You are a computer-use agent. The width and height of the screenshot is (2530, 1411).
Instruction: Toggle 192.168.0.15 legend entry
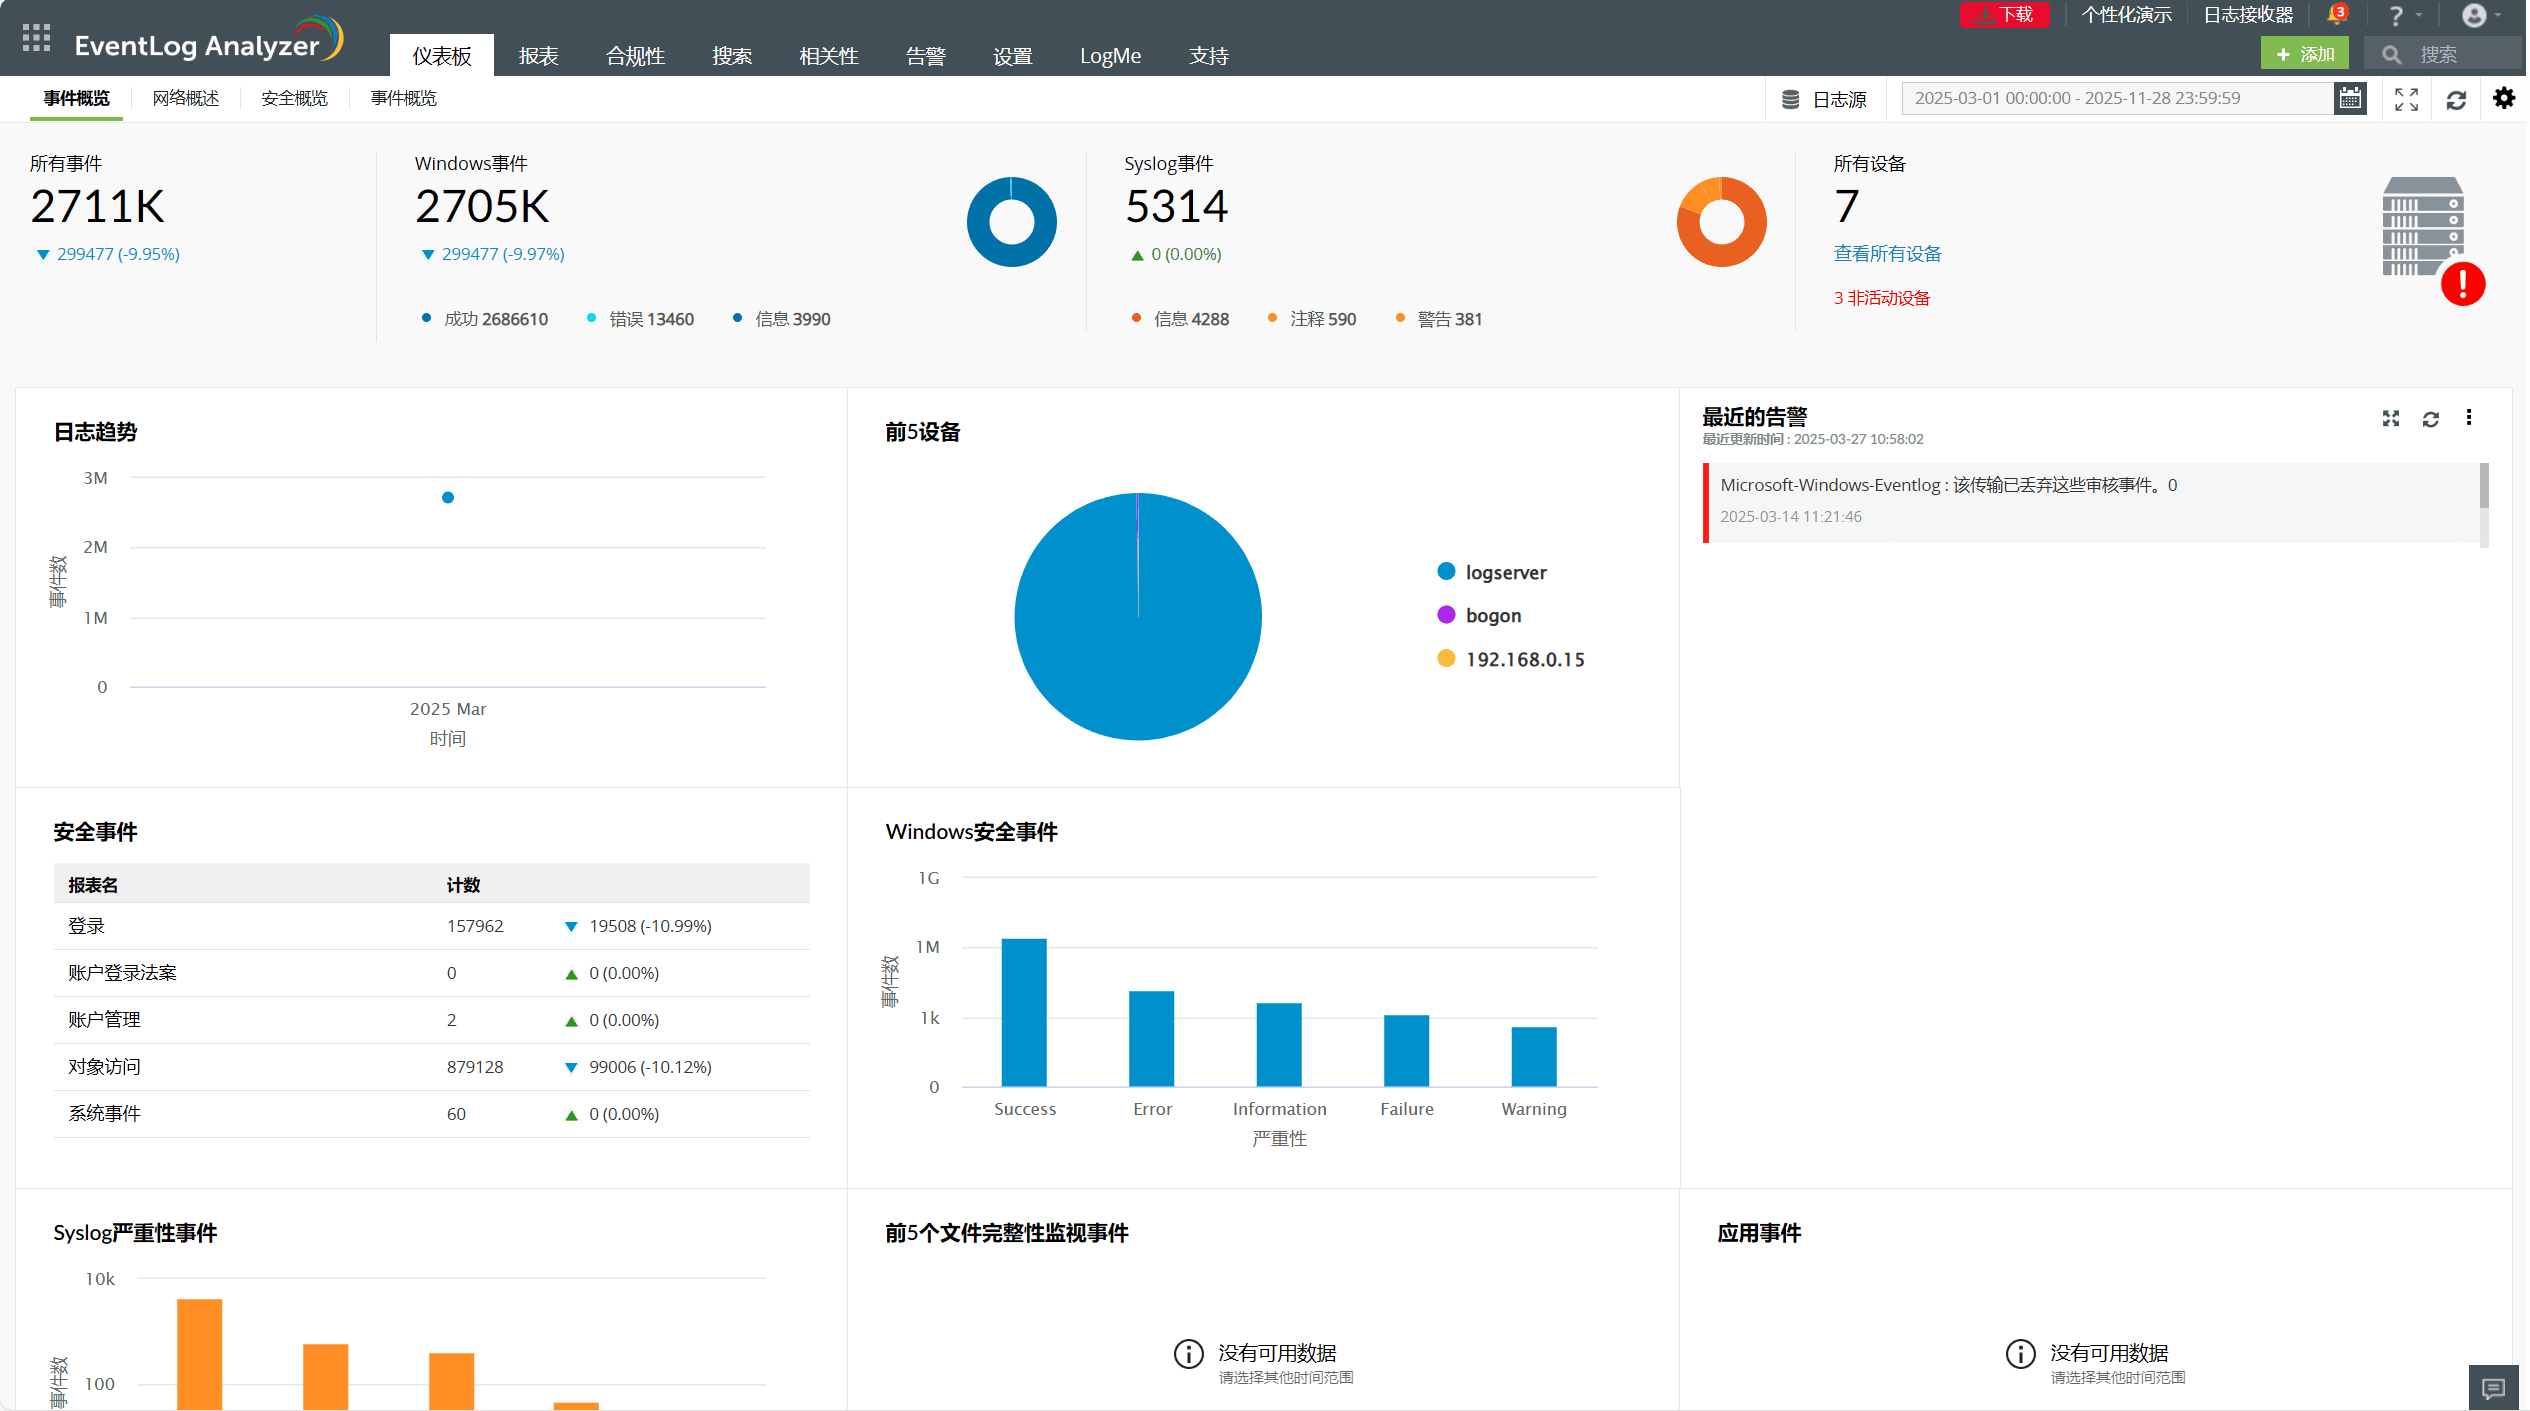(x=1524, y=659)
